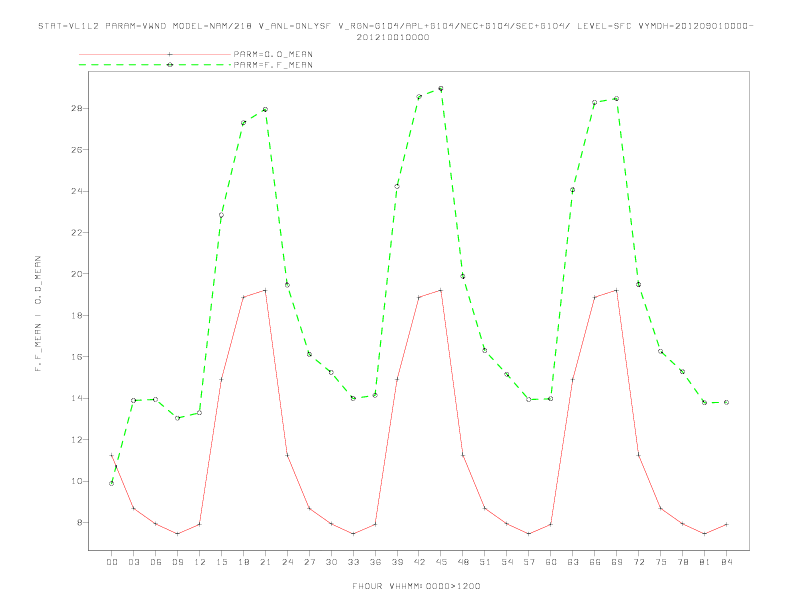Click the y-axis tick label 14

(77, 398)
